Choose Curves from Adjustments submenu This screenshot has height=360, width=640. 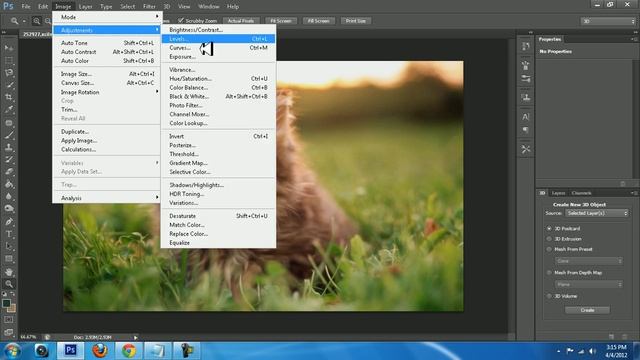click(x=218, y=48)
